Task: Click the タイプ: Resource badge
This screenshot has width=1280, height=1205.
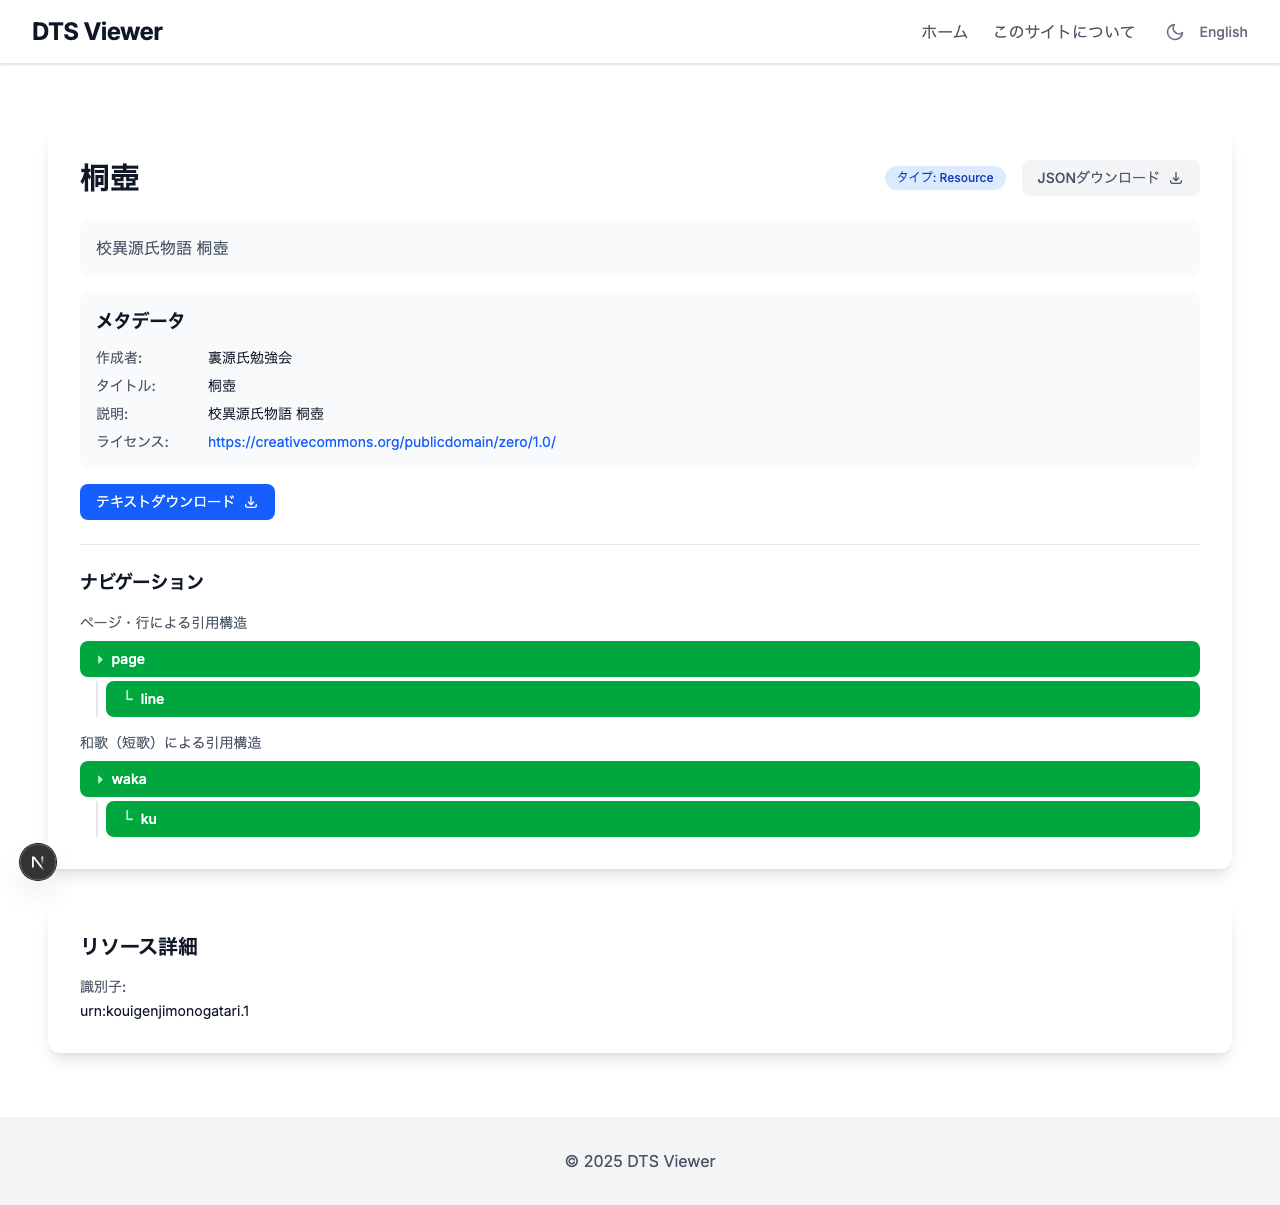Action: (944, 178)
